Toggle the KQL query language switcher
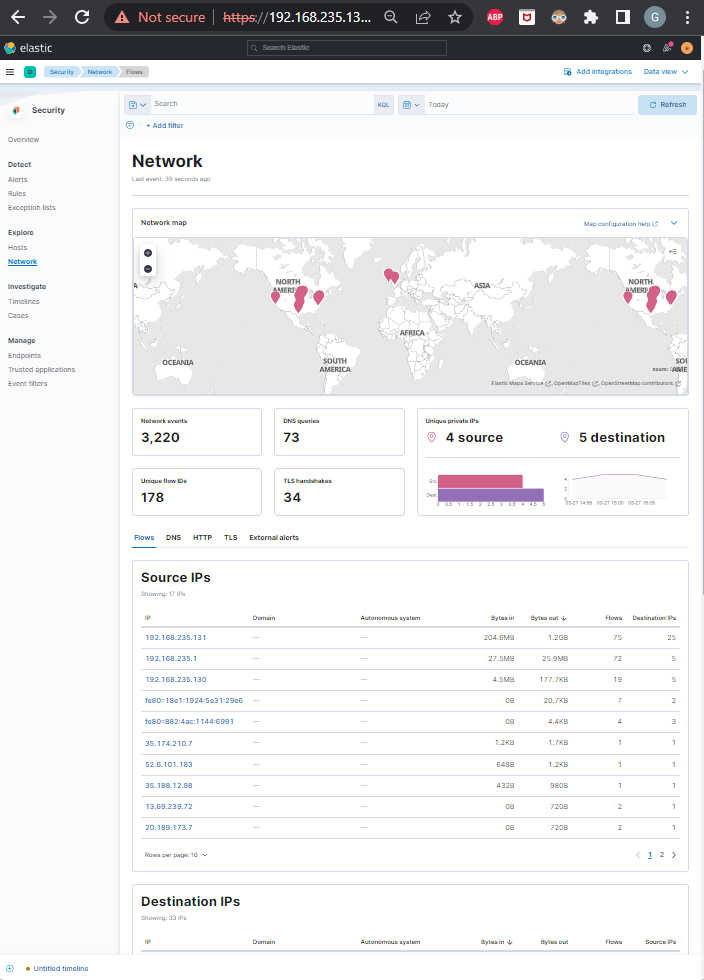 tap(384, 104)
